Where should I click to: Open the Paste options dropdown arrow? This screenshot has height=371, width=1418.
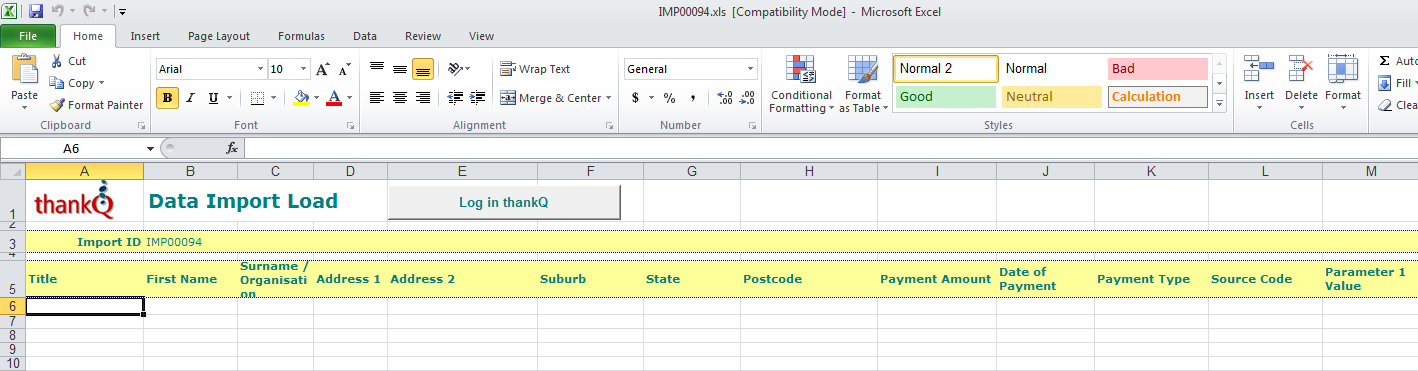[24, 107]
